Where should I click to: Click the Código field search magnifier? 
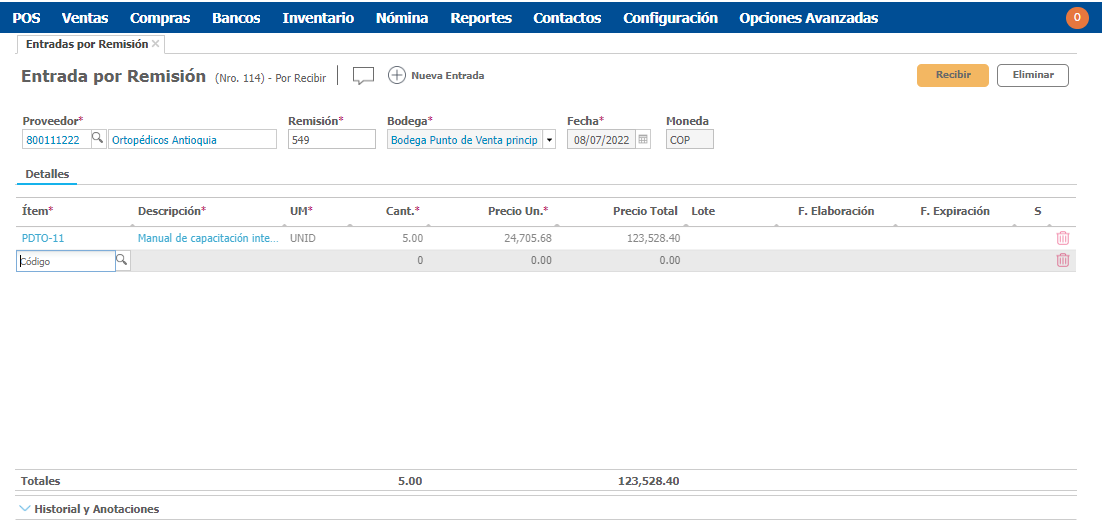click(x=122, y=260)
